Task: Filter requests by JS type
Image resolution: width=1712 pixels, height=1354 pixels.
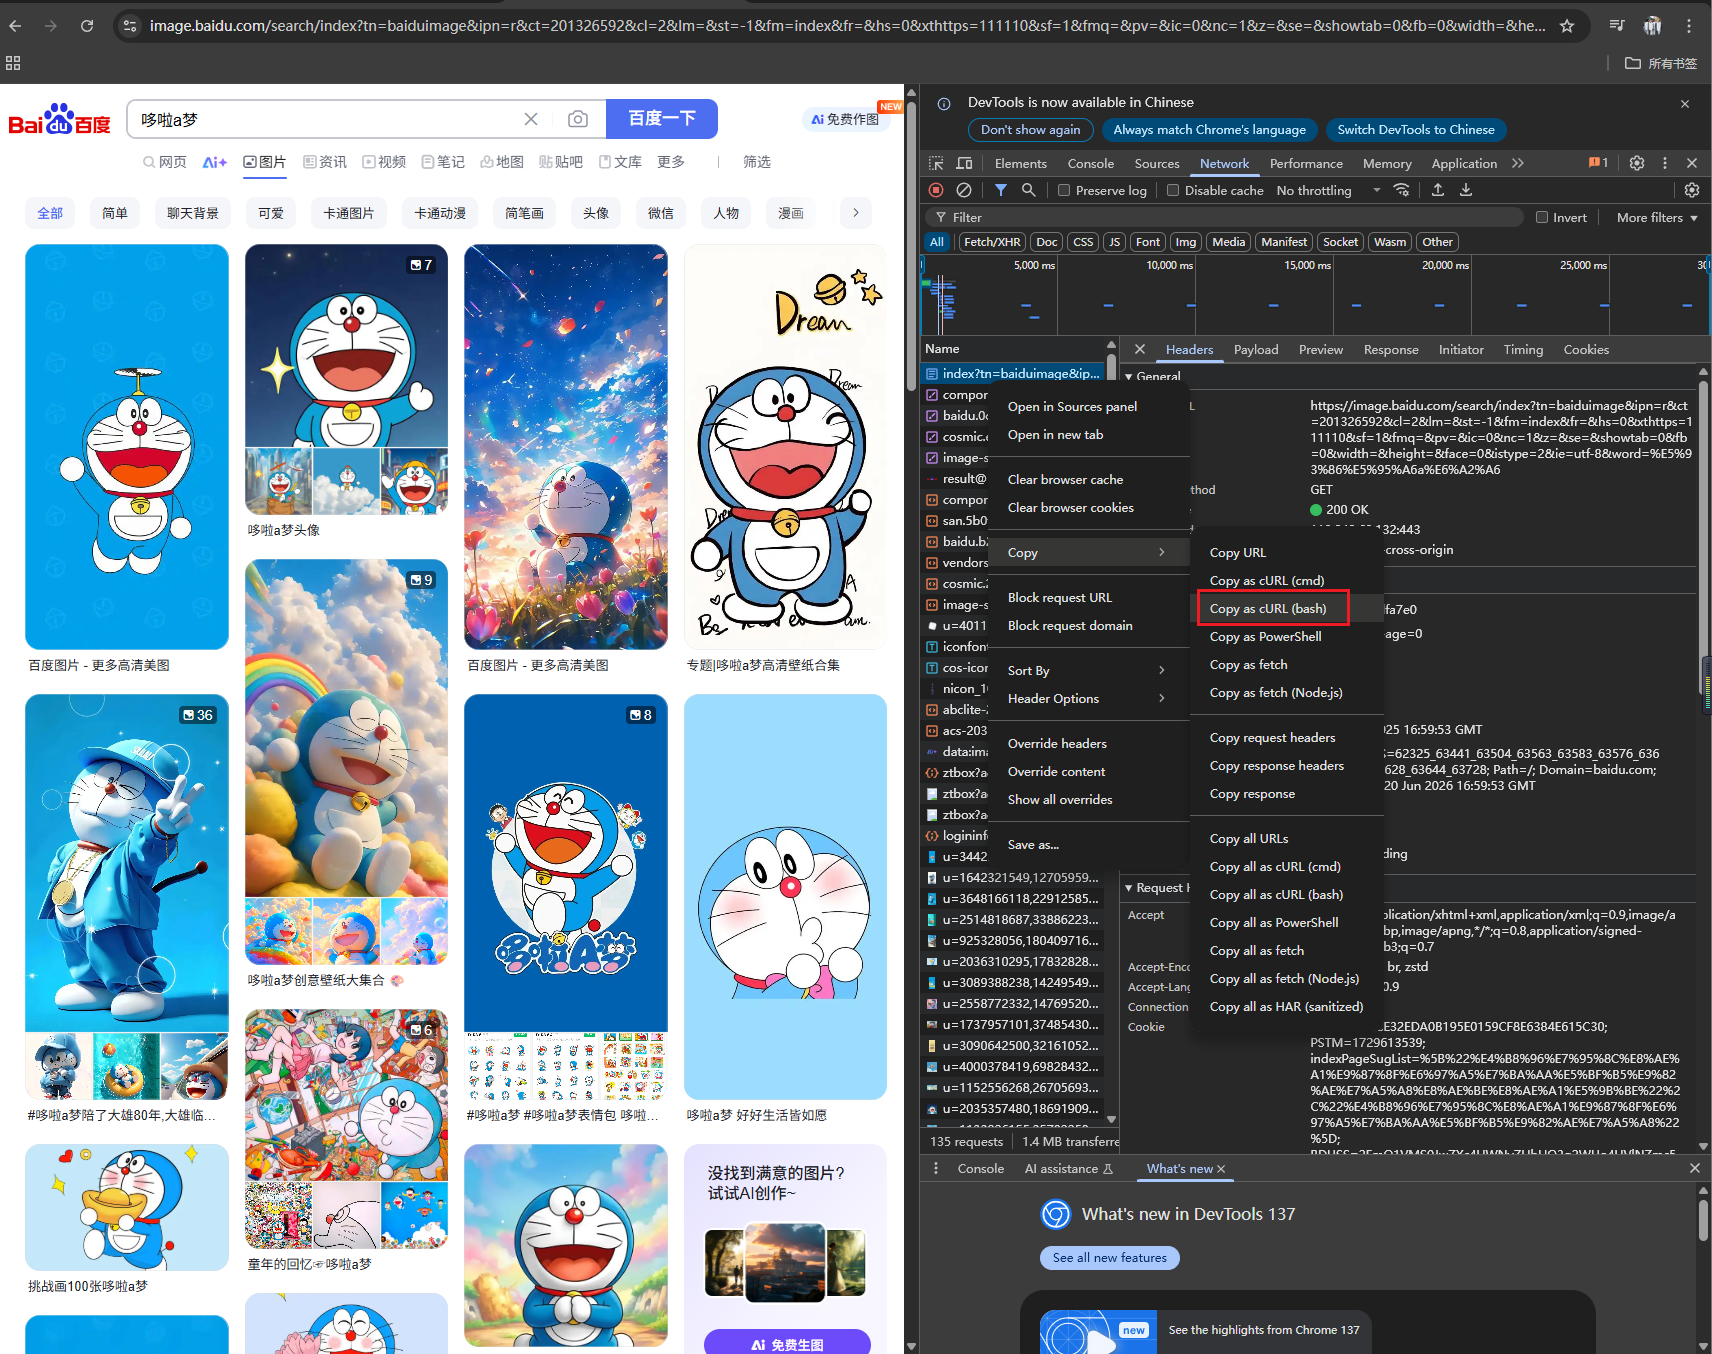Action: [1114, 242]
